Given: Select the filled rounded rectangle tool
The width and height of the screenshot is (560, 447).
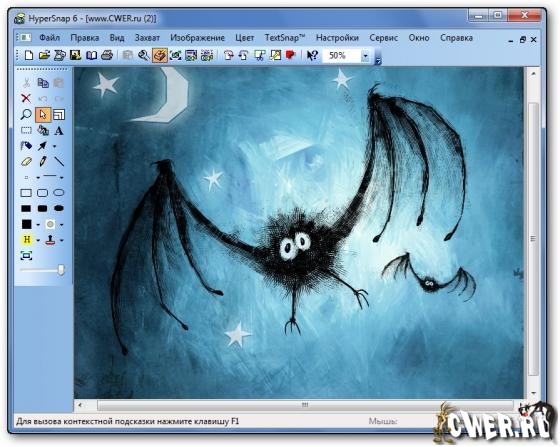Looking at the screenshot, I should (x=42, y=209).
